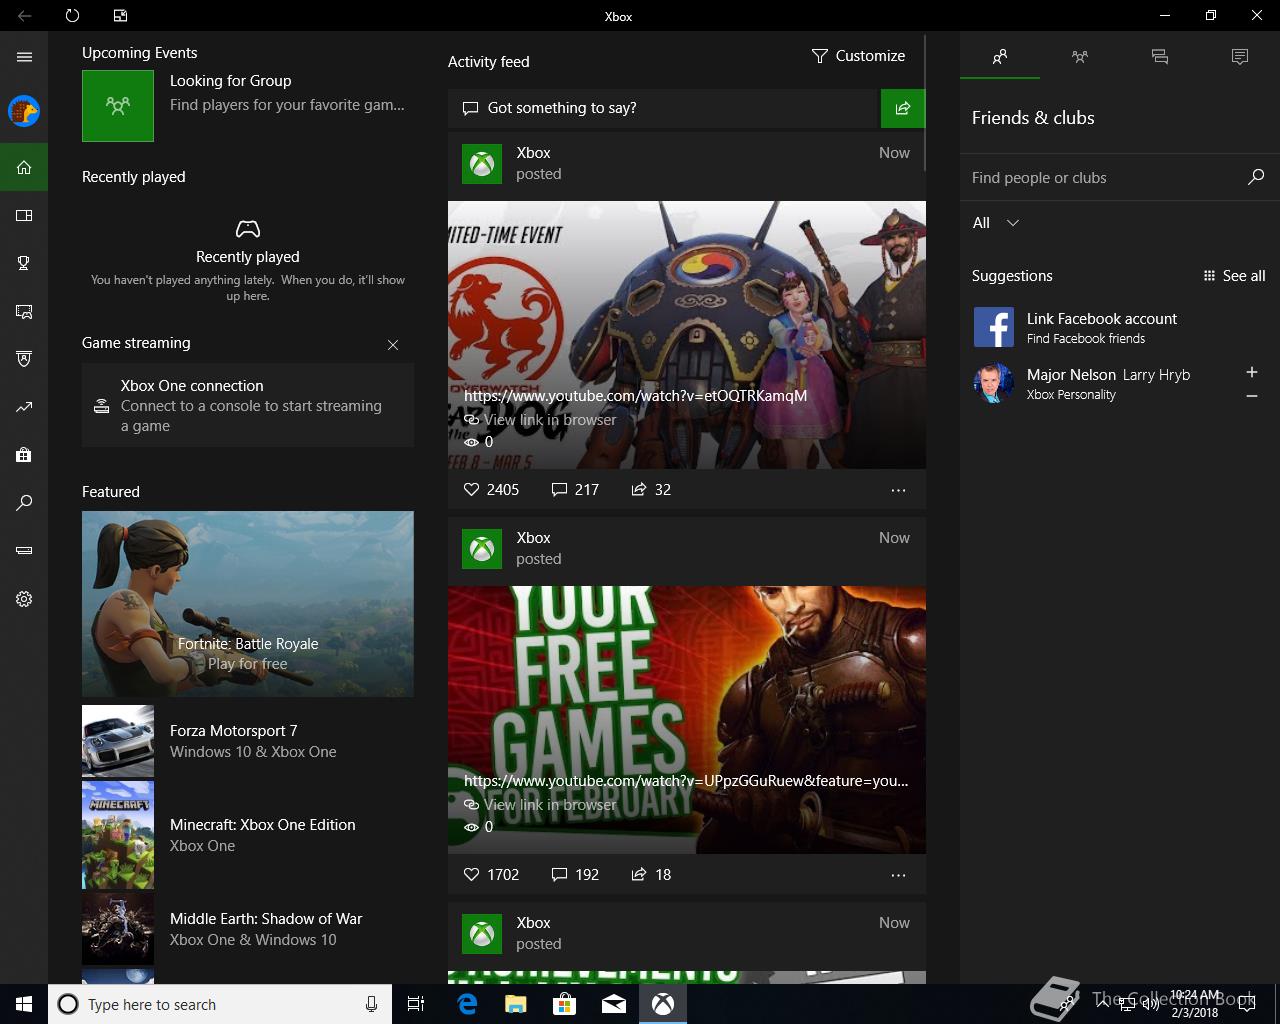The image size is (1280, 1024).
Task: Open Trending arrow icon in sidebar
Action: pyautogui.click(x=24, y=407)
